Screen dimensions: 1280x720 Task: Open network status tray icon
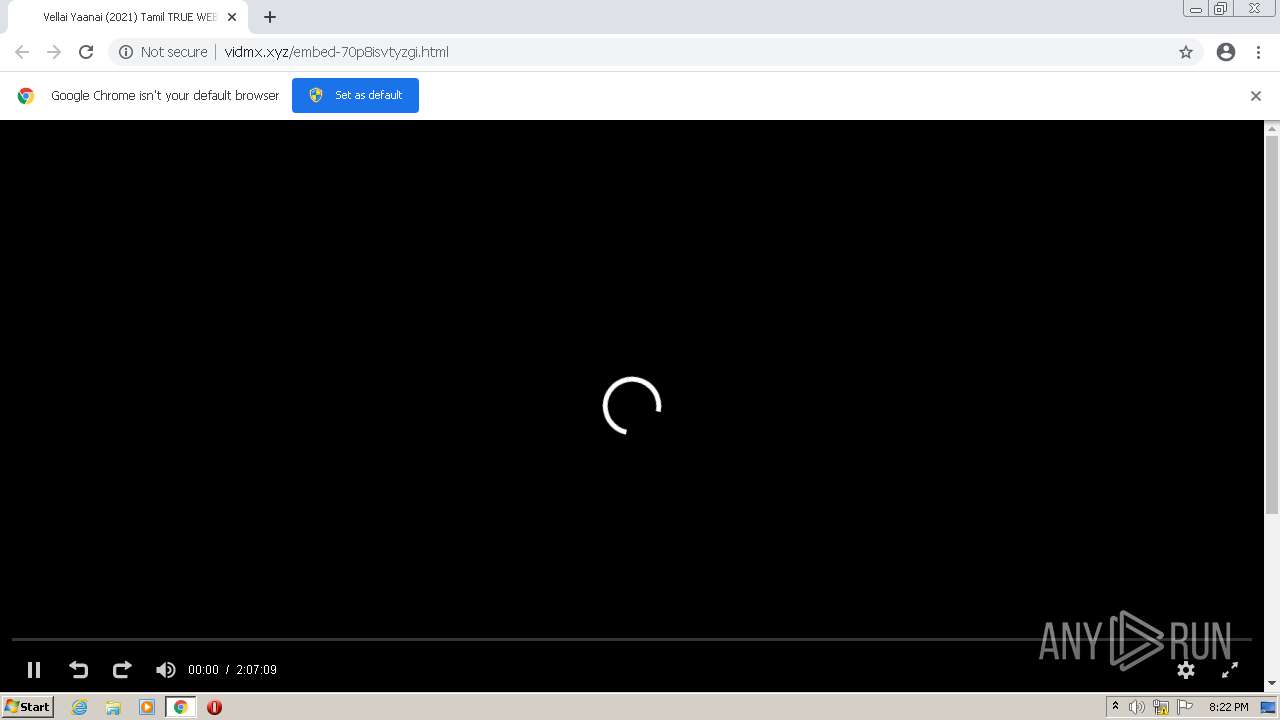click(x=1161, y=707)
